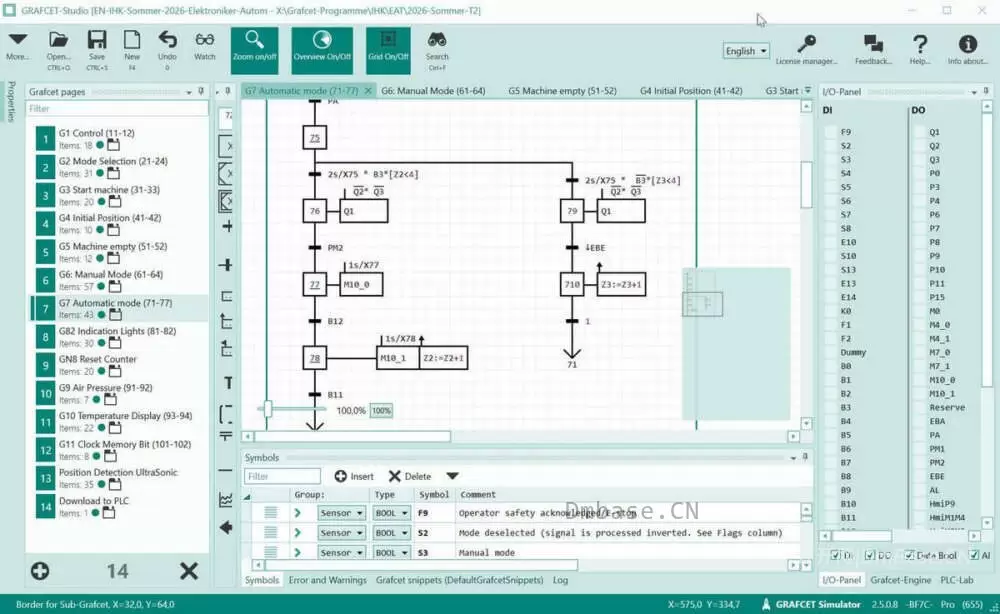Open Help question mark icon

919,50
